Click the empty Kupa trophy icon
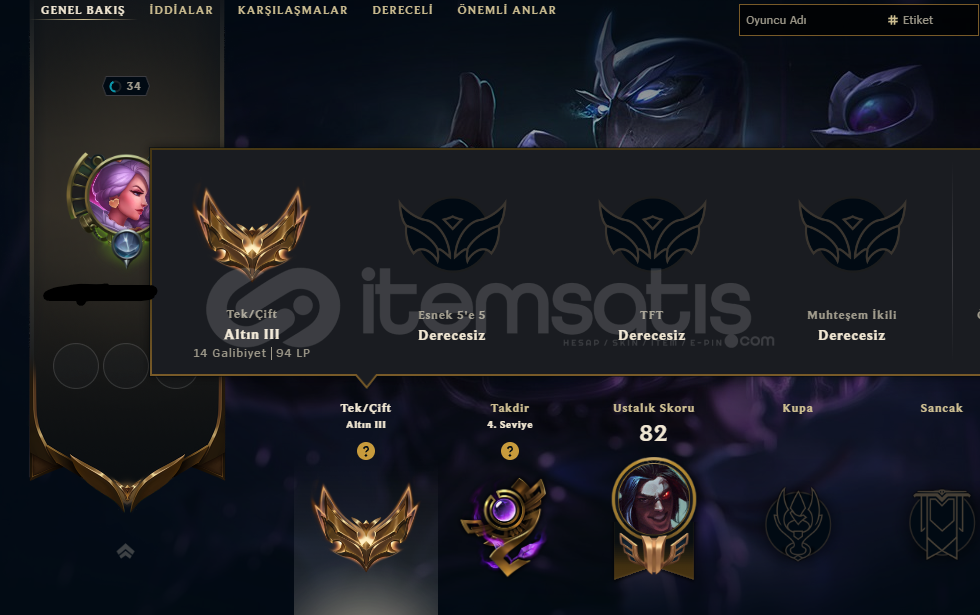The height and width of the screenshot is (615, 980). [x=798, y=524]
